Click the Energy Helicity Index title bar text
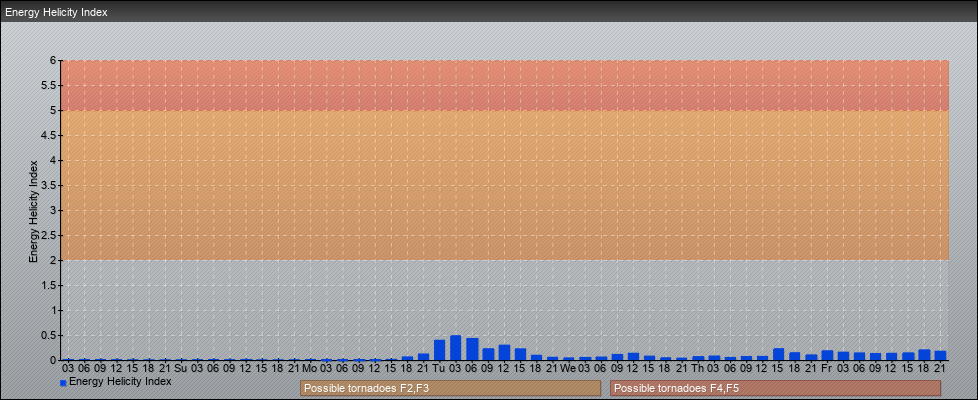 56,13
